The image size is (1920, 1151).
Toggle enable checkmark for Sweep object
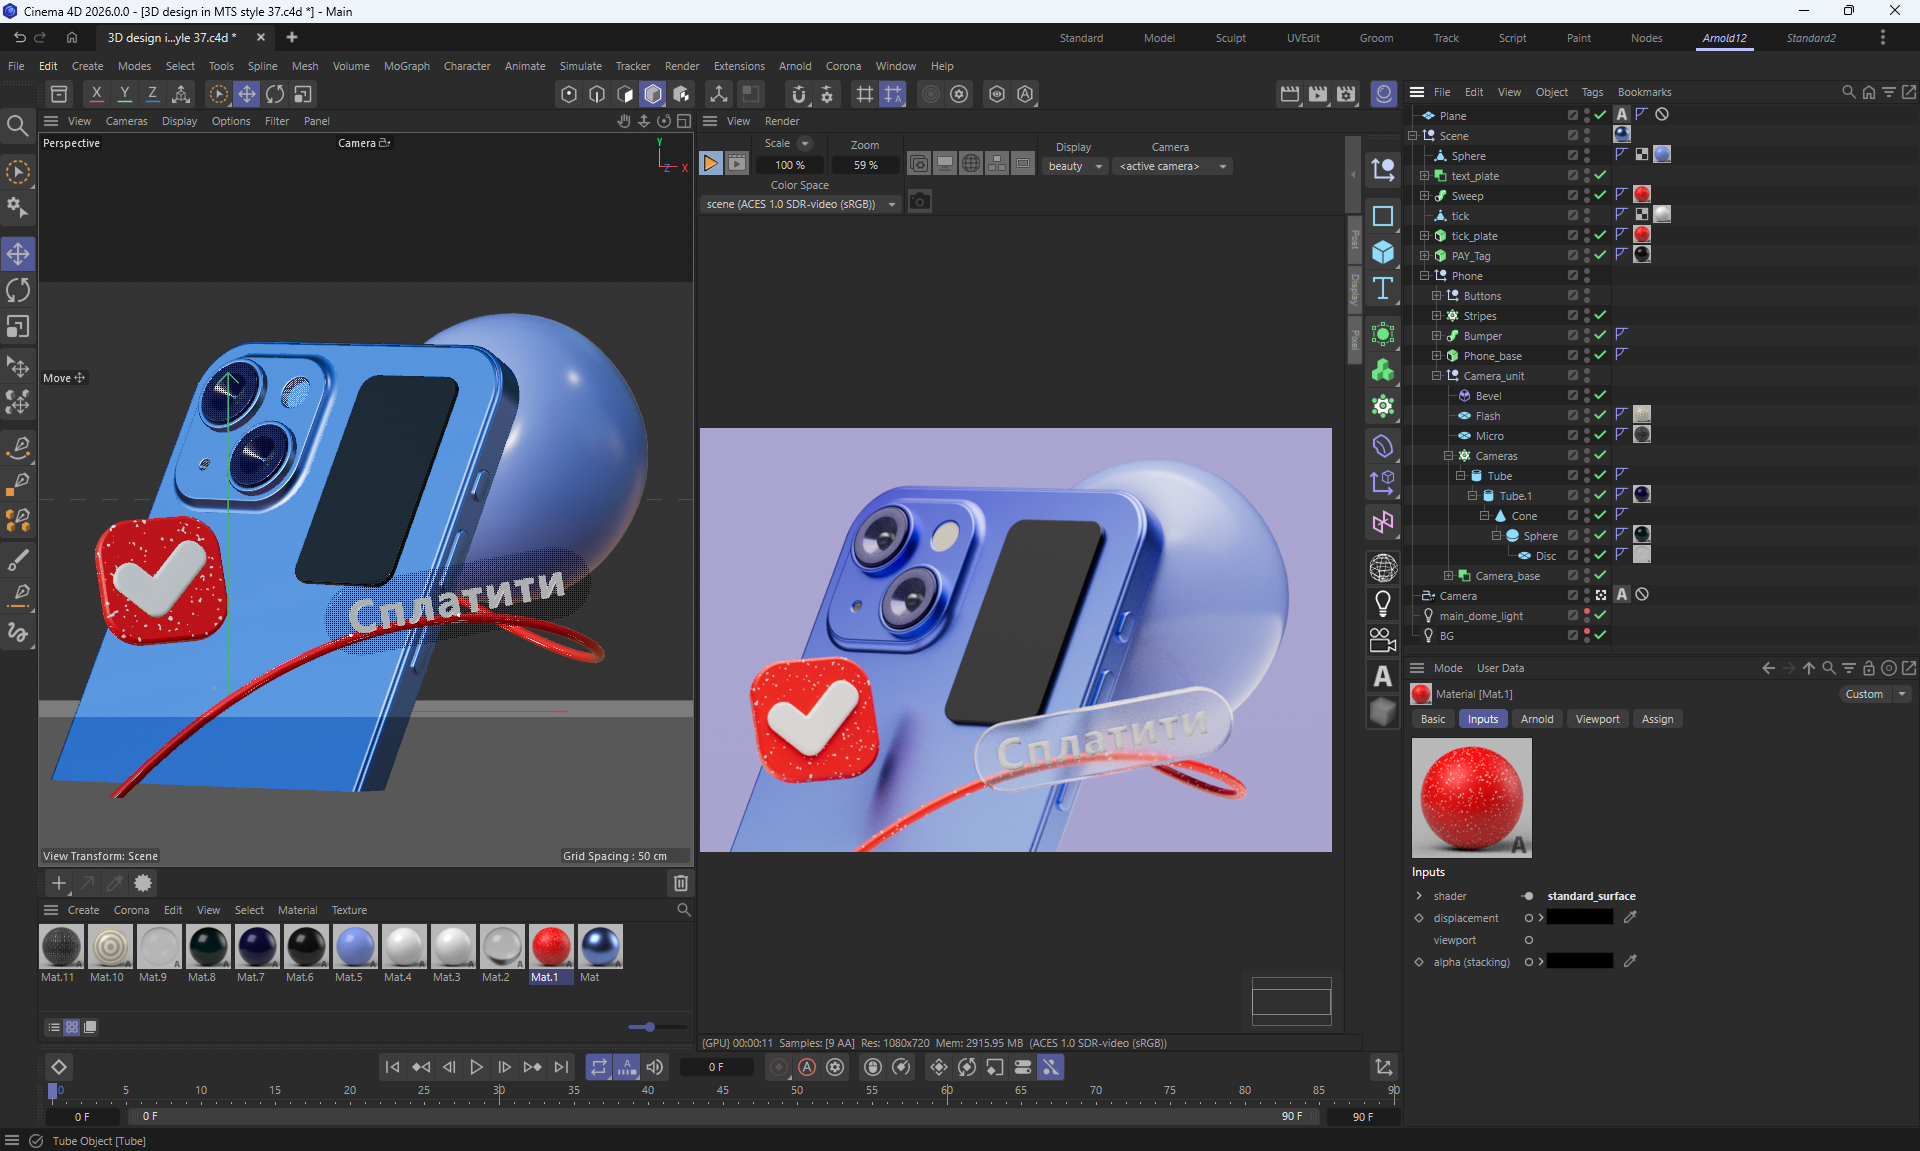[x=1601, y=195]
